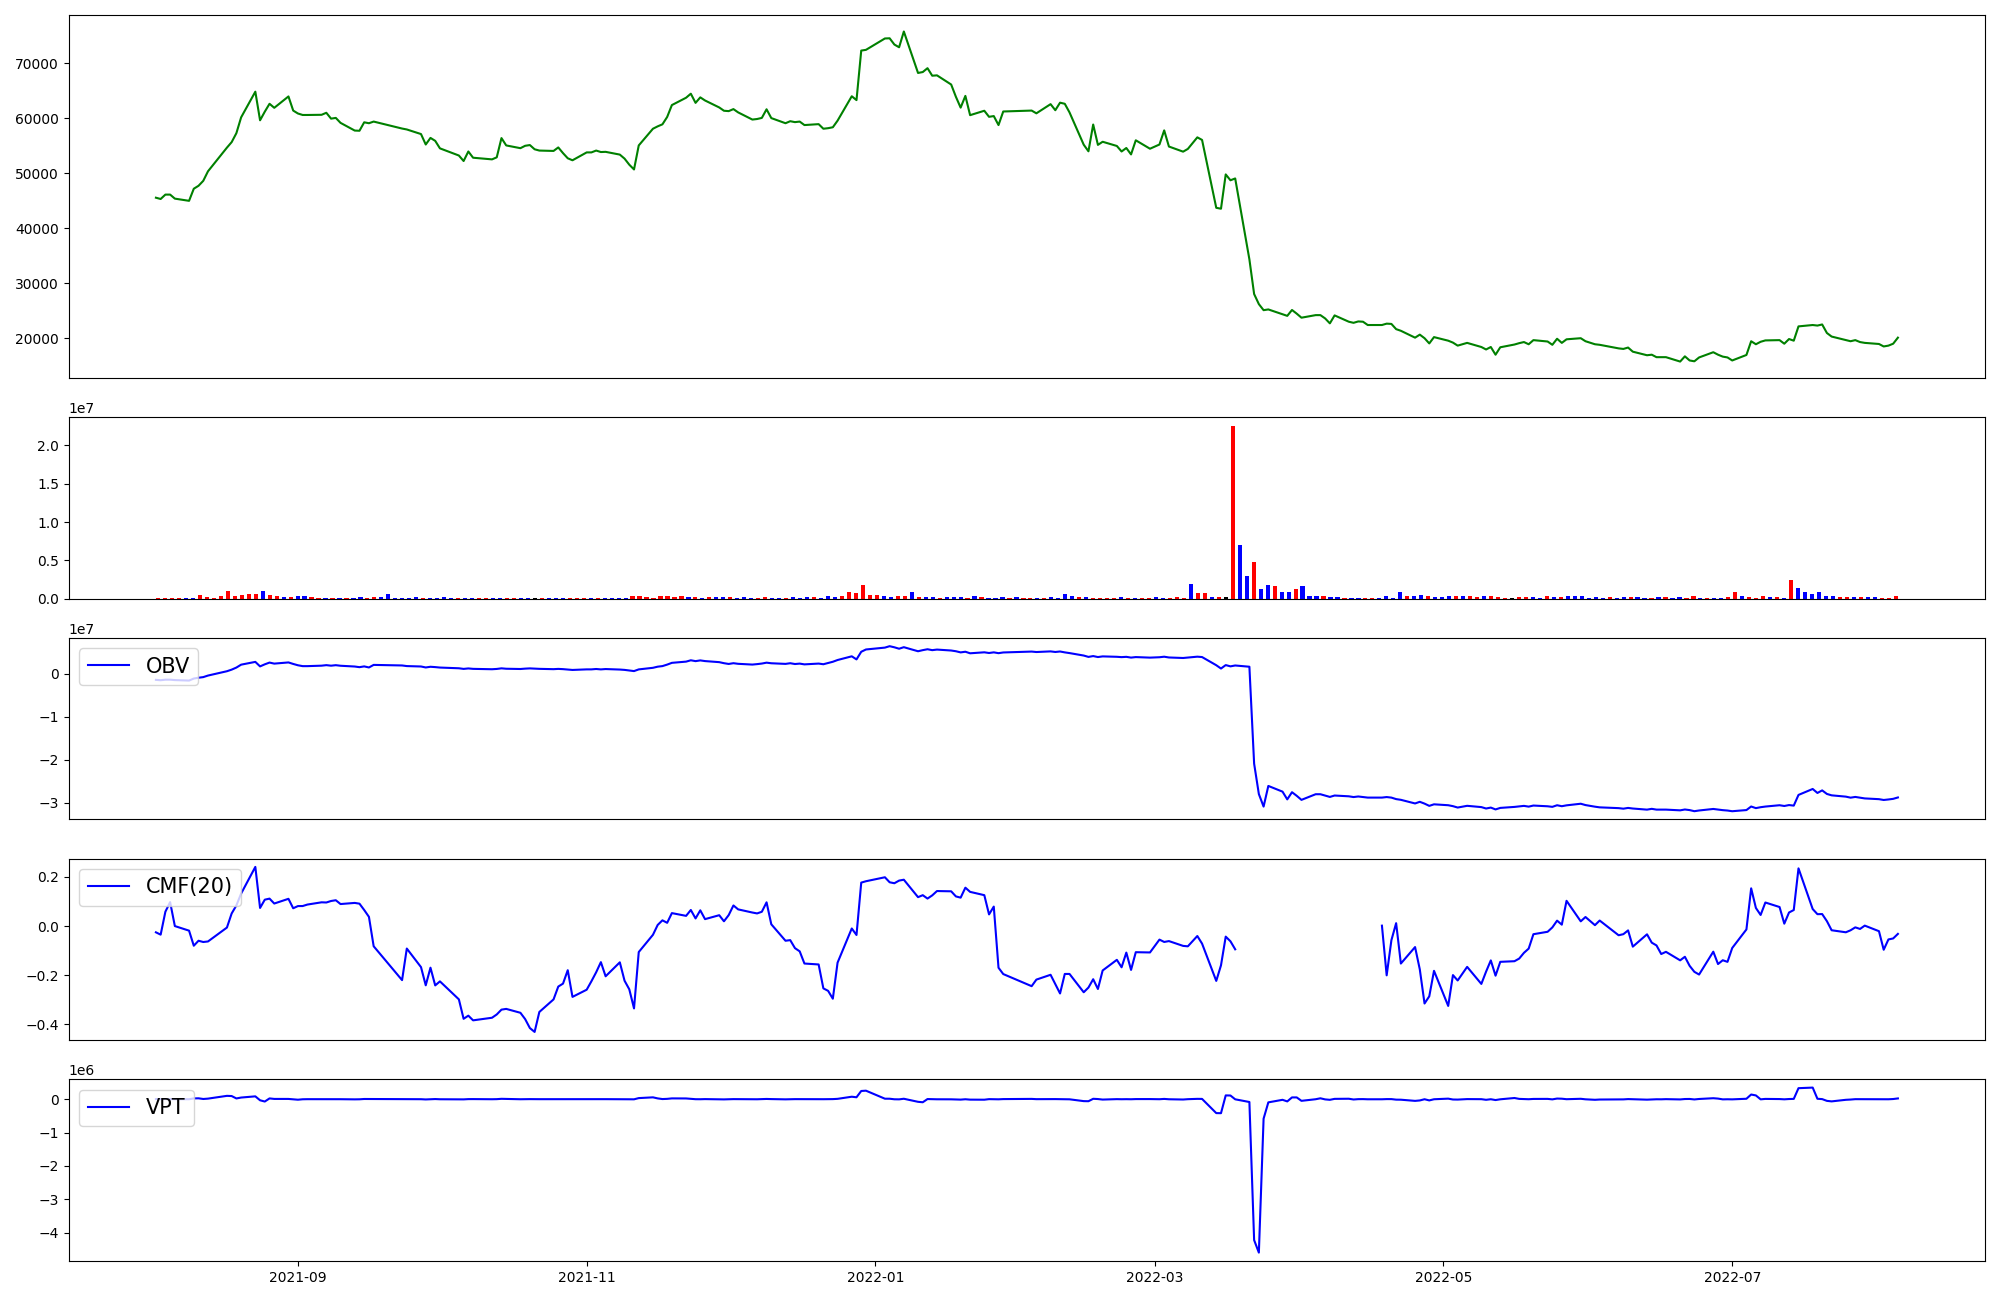Select the 2022-03 date tick label
The width and height of the screenshot is (2000, 1300).
point(1155,1277)
